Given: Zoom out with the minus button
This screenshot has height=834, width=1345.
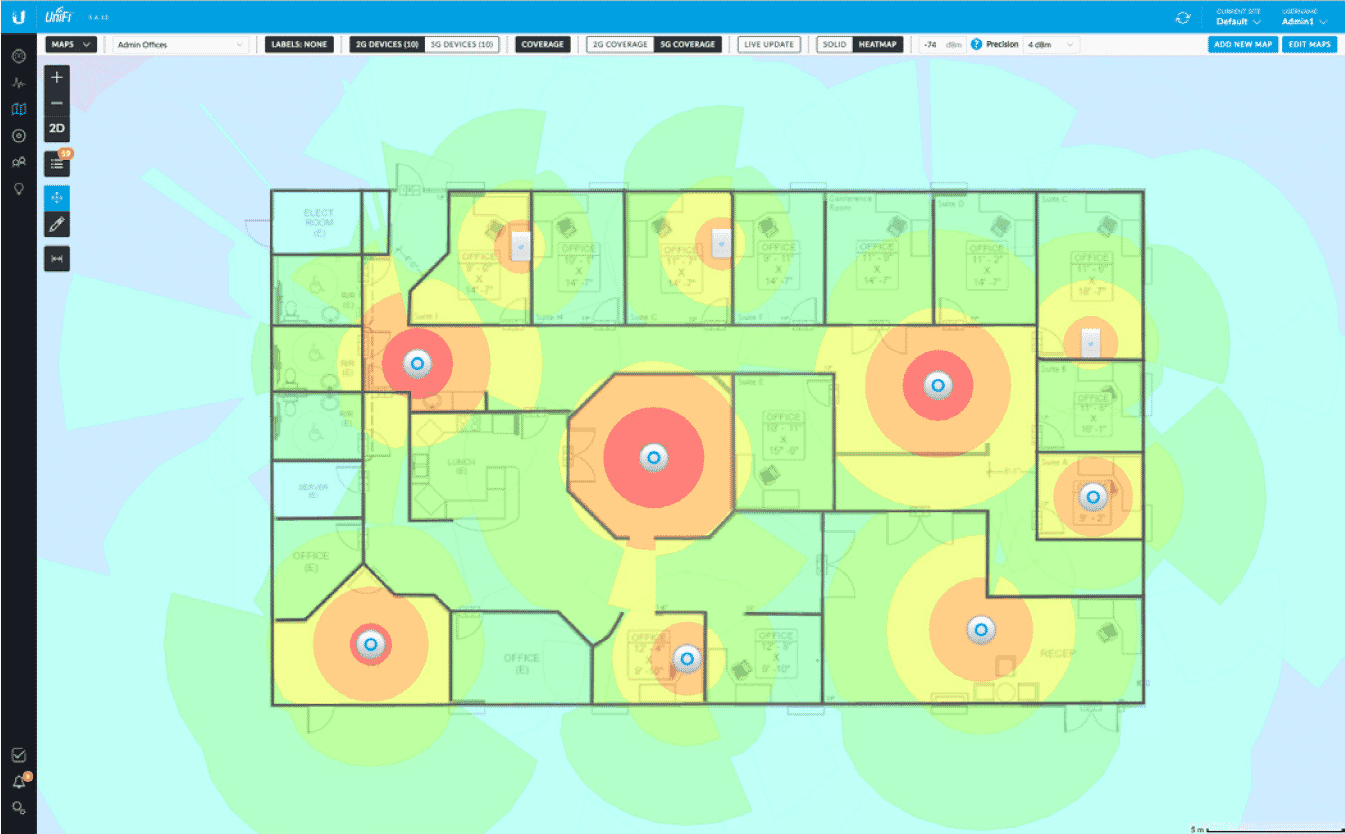Looking at the screenshot, I should click(x=57, y=103).
